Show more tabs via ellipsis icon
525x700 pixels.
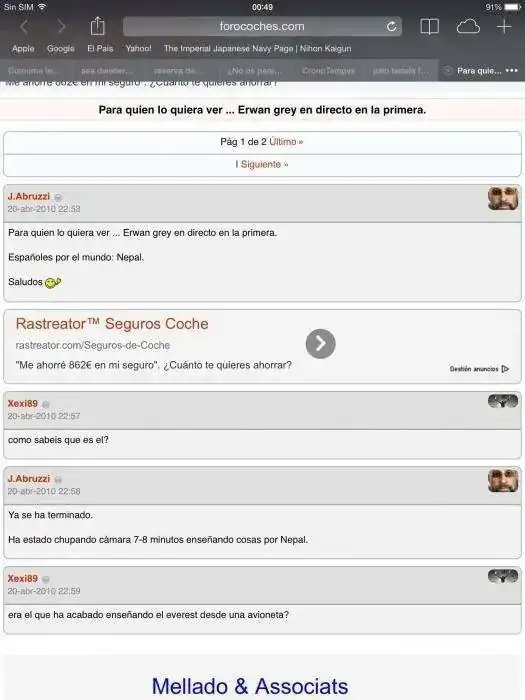click(x=512, y=71)
